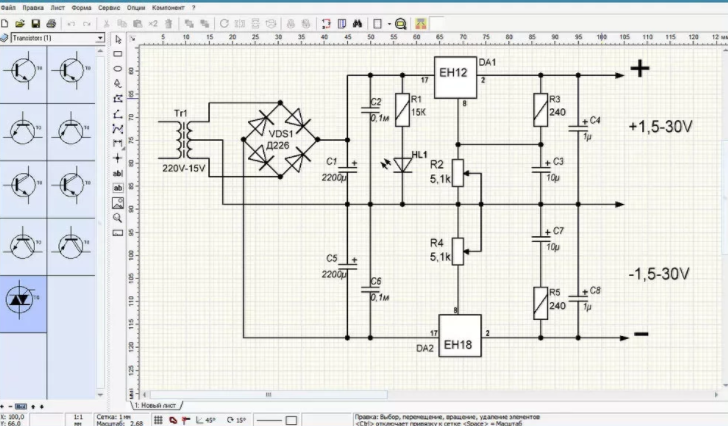
Task: Select the zoom magnifier tool in sidebar
Action: 118,218
